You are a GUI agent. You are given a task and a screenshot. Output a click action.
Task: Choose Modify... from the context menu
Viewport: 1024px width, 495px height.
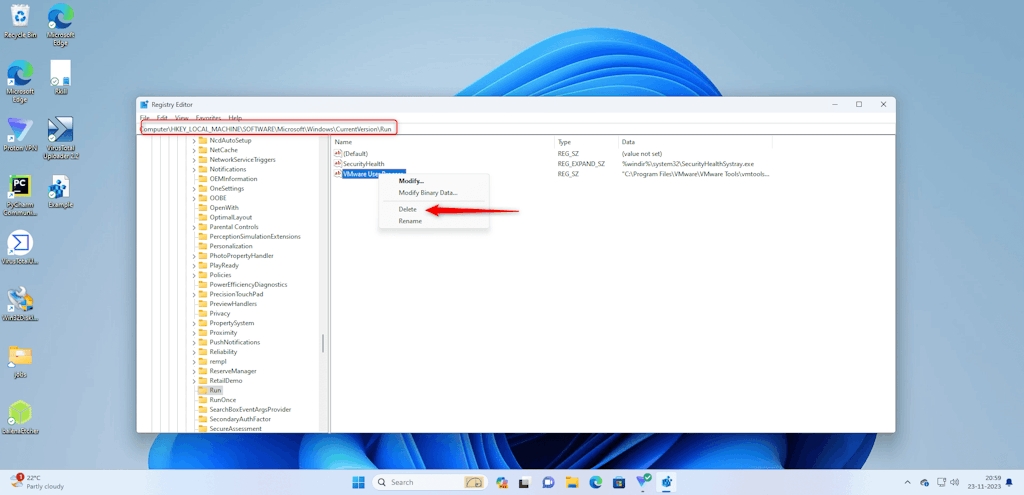click(411, 181)
